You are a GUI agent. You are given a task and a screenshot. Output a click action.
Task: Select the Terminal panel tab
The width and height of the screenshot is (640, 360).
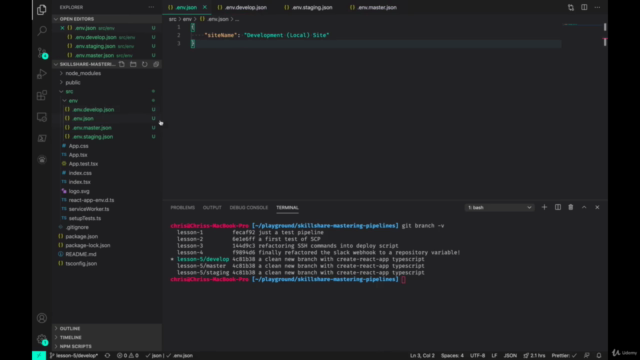(287, 207)
